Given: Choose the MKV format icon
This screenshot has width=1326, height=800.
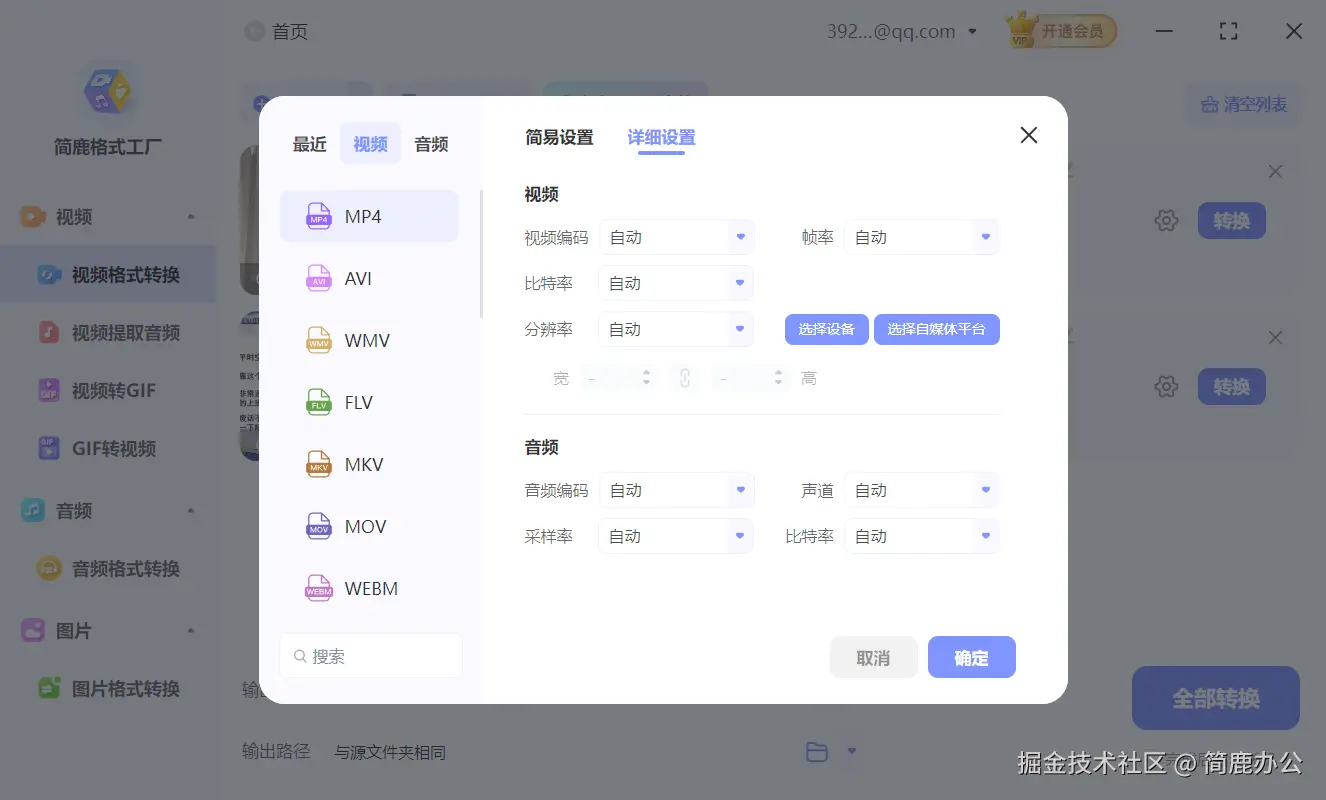Looking at the screenshot, I should pos(318,465).
